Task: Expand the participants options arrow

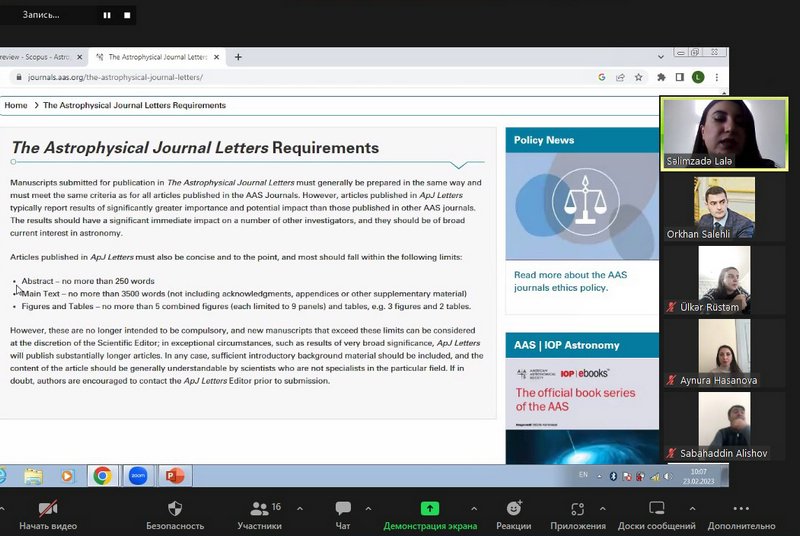Action: tap(300, 509)
